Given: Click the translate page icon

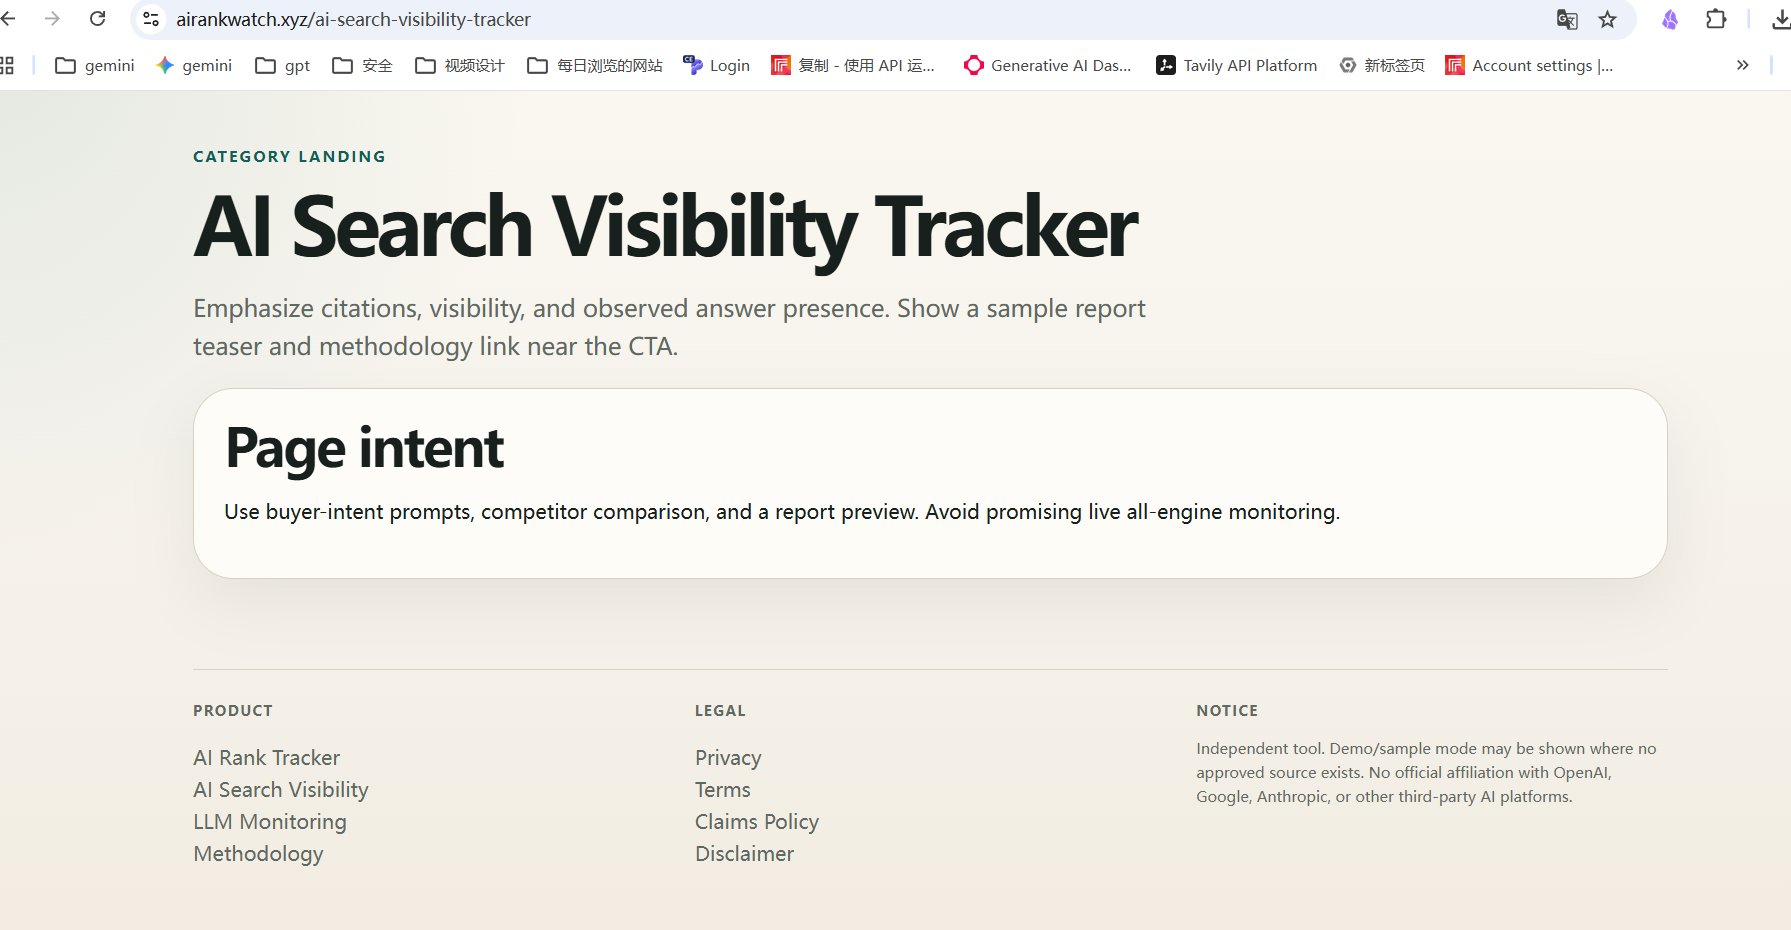Looking at the screenshot, I should (x=1567, y=19).
